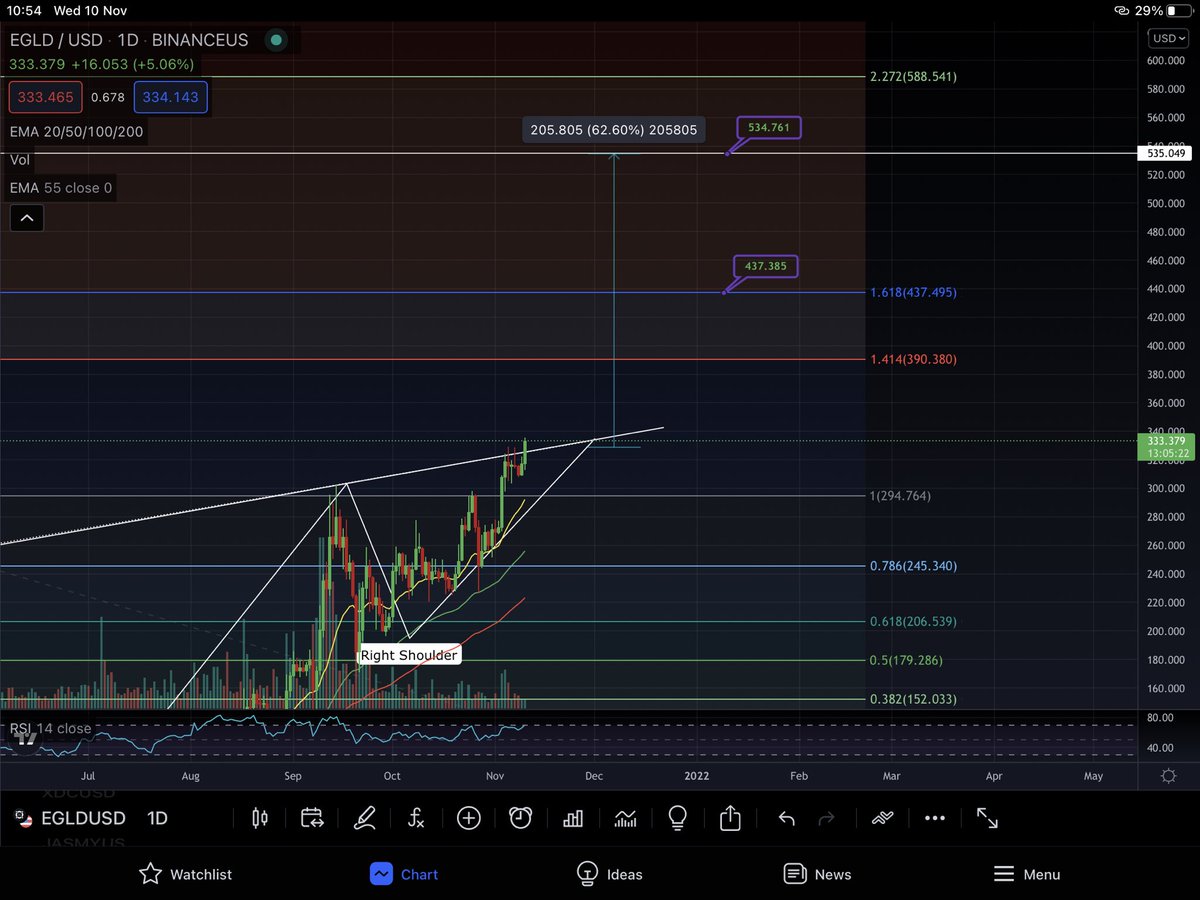Select the EMA 20/50/100/200 indicator legend
Screen dimensions: 1200x900
[x=75, y=131]
